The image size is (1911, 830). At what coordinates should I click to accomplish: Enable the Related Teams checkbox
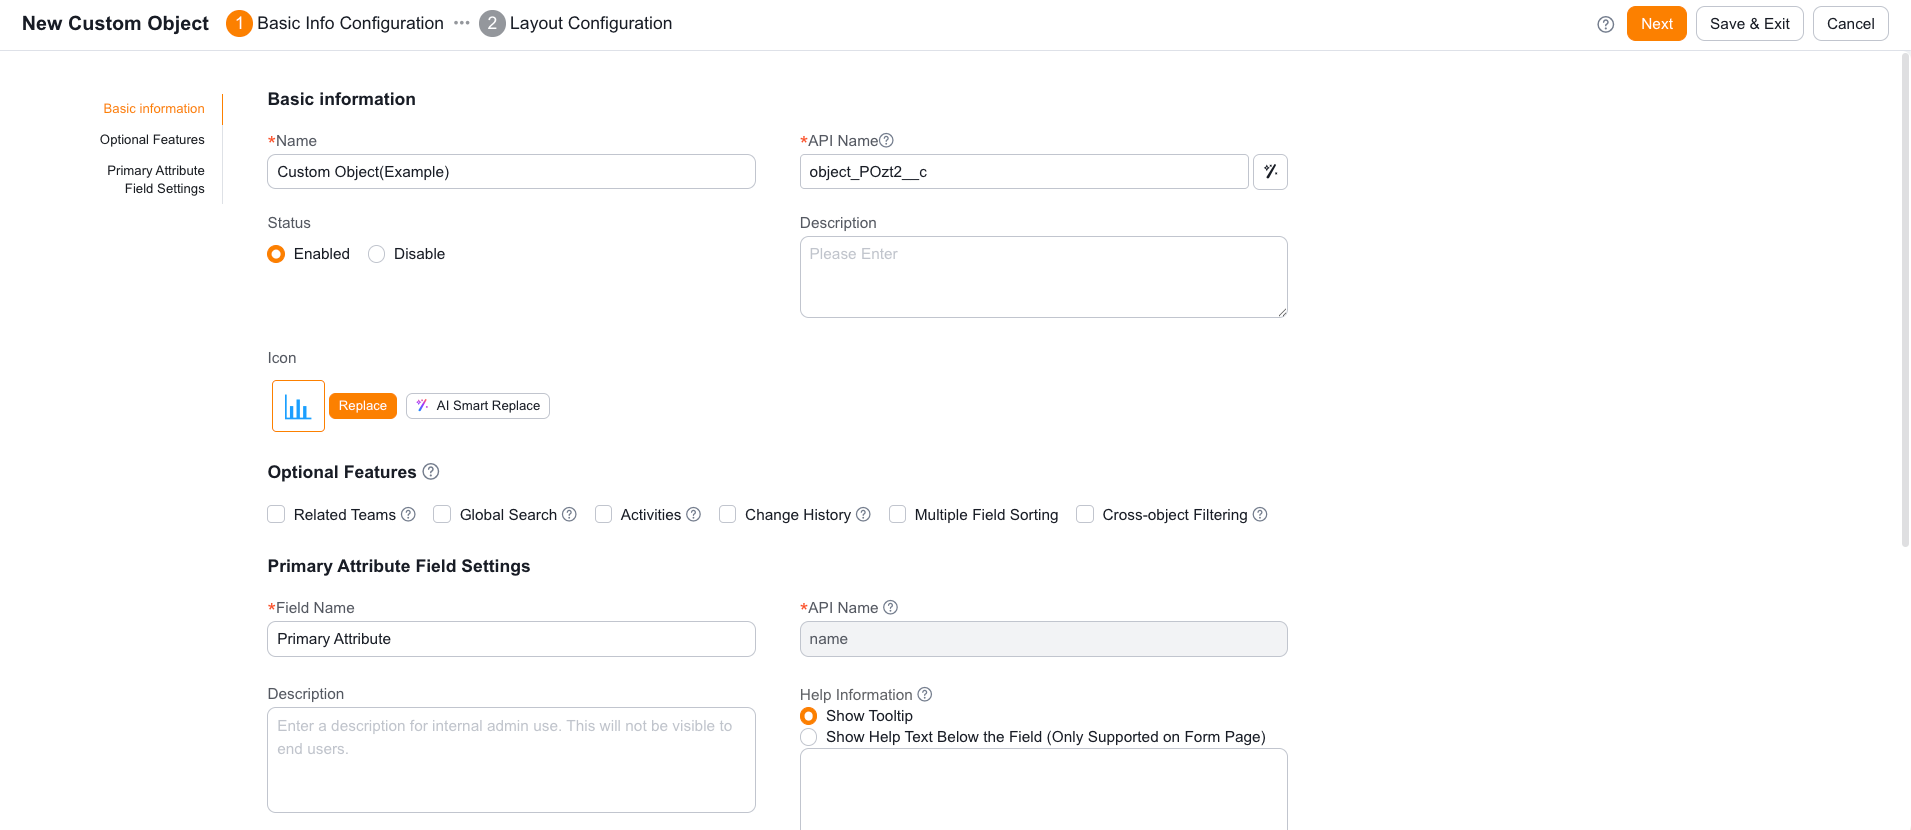276,515
